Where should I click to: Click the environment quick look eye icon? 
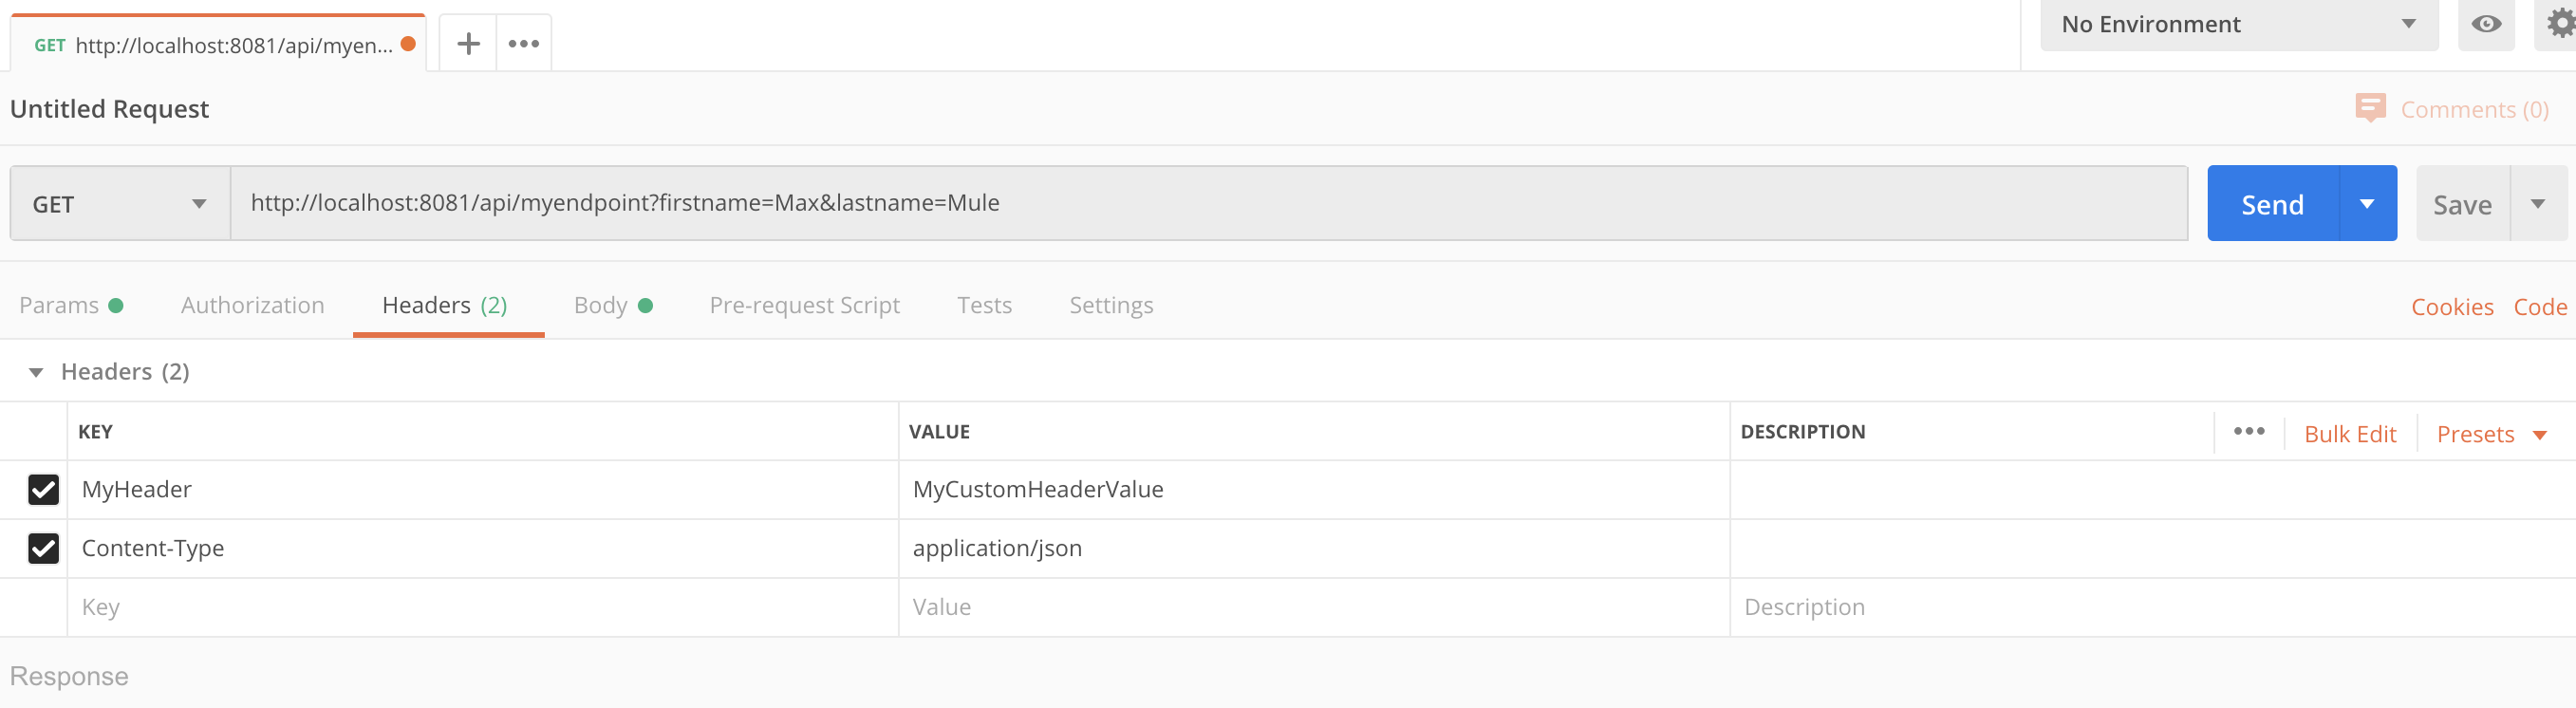coord(2486,24)
